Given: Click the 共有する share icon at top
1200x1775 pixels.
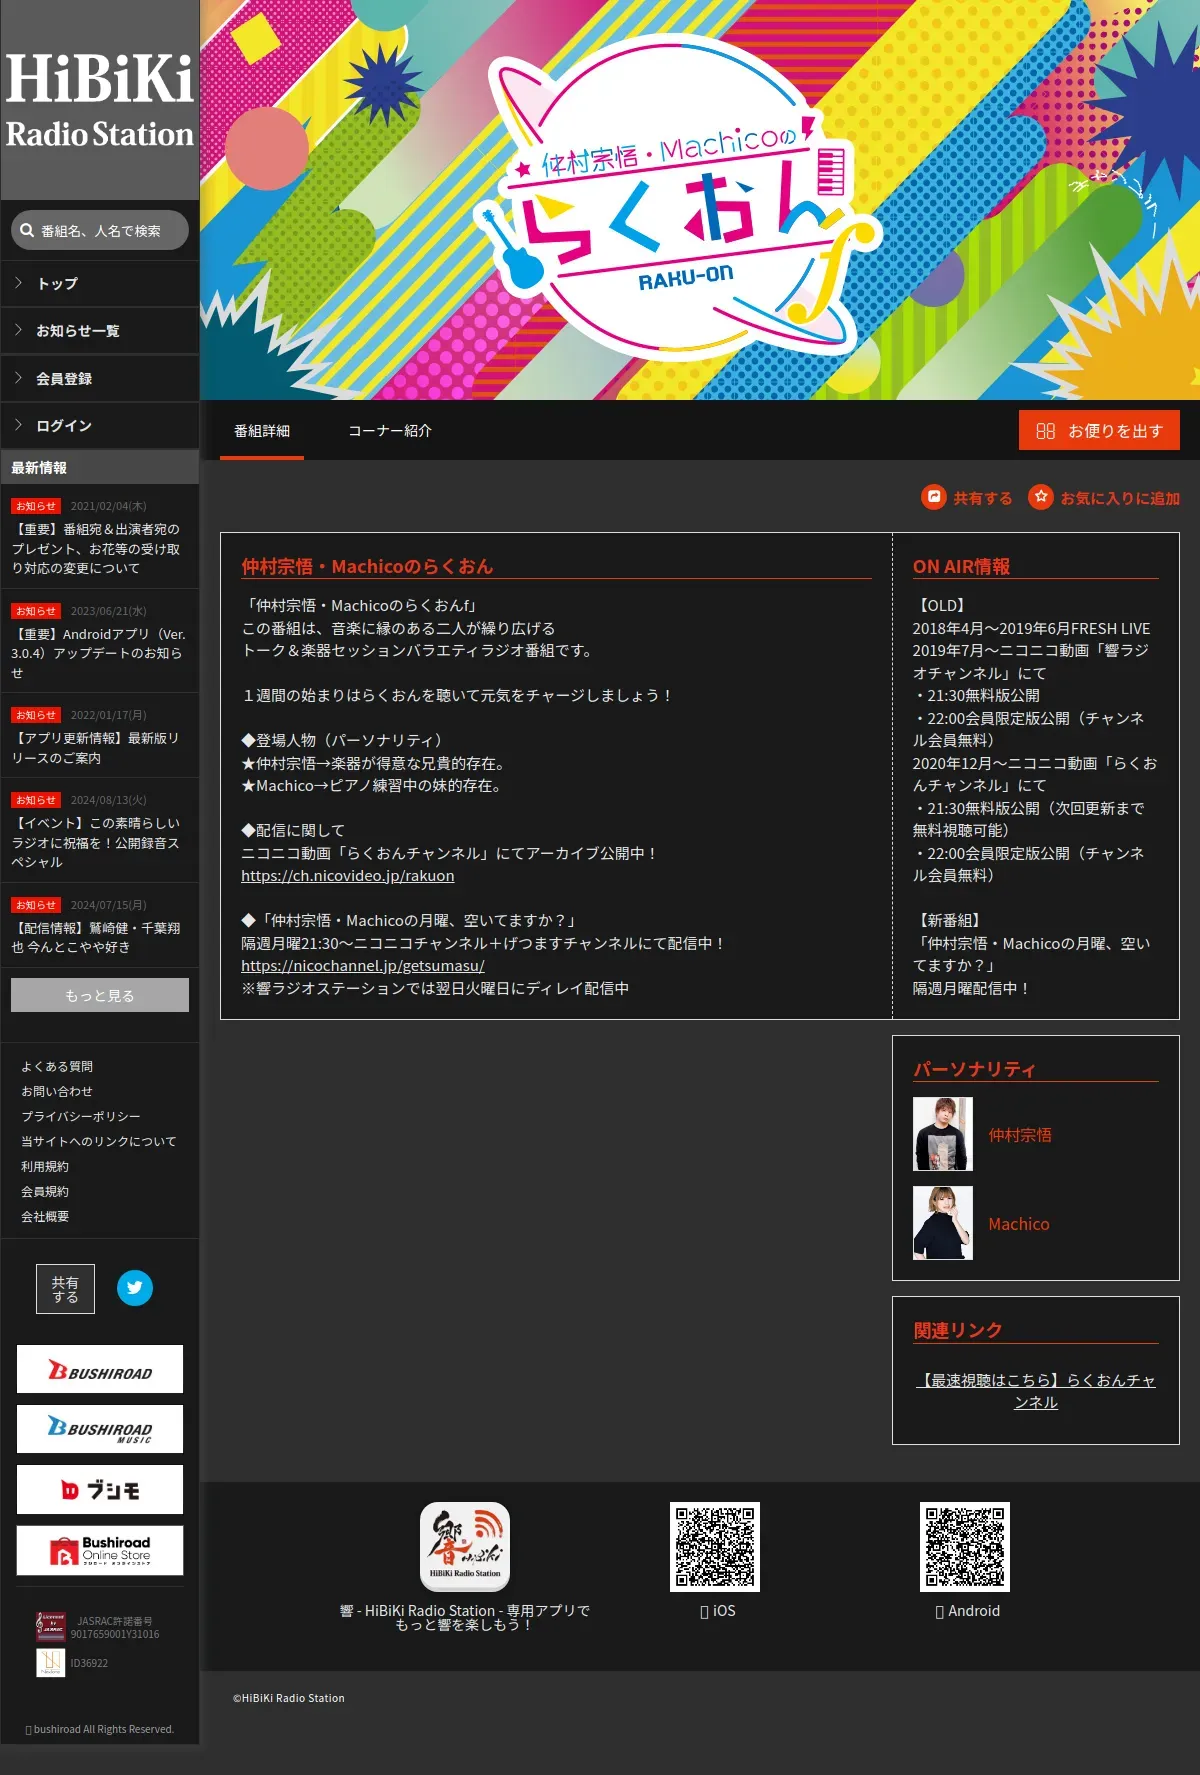Looking at the screenshot, I should click(934, 497).
